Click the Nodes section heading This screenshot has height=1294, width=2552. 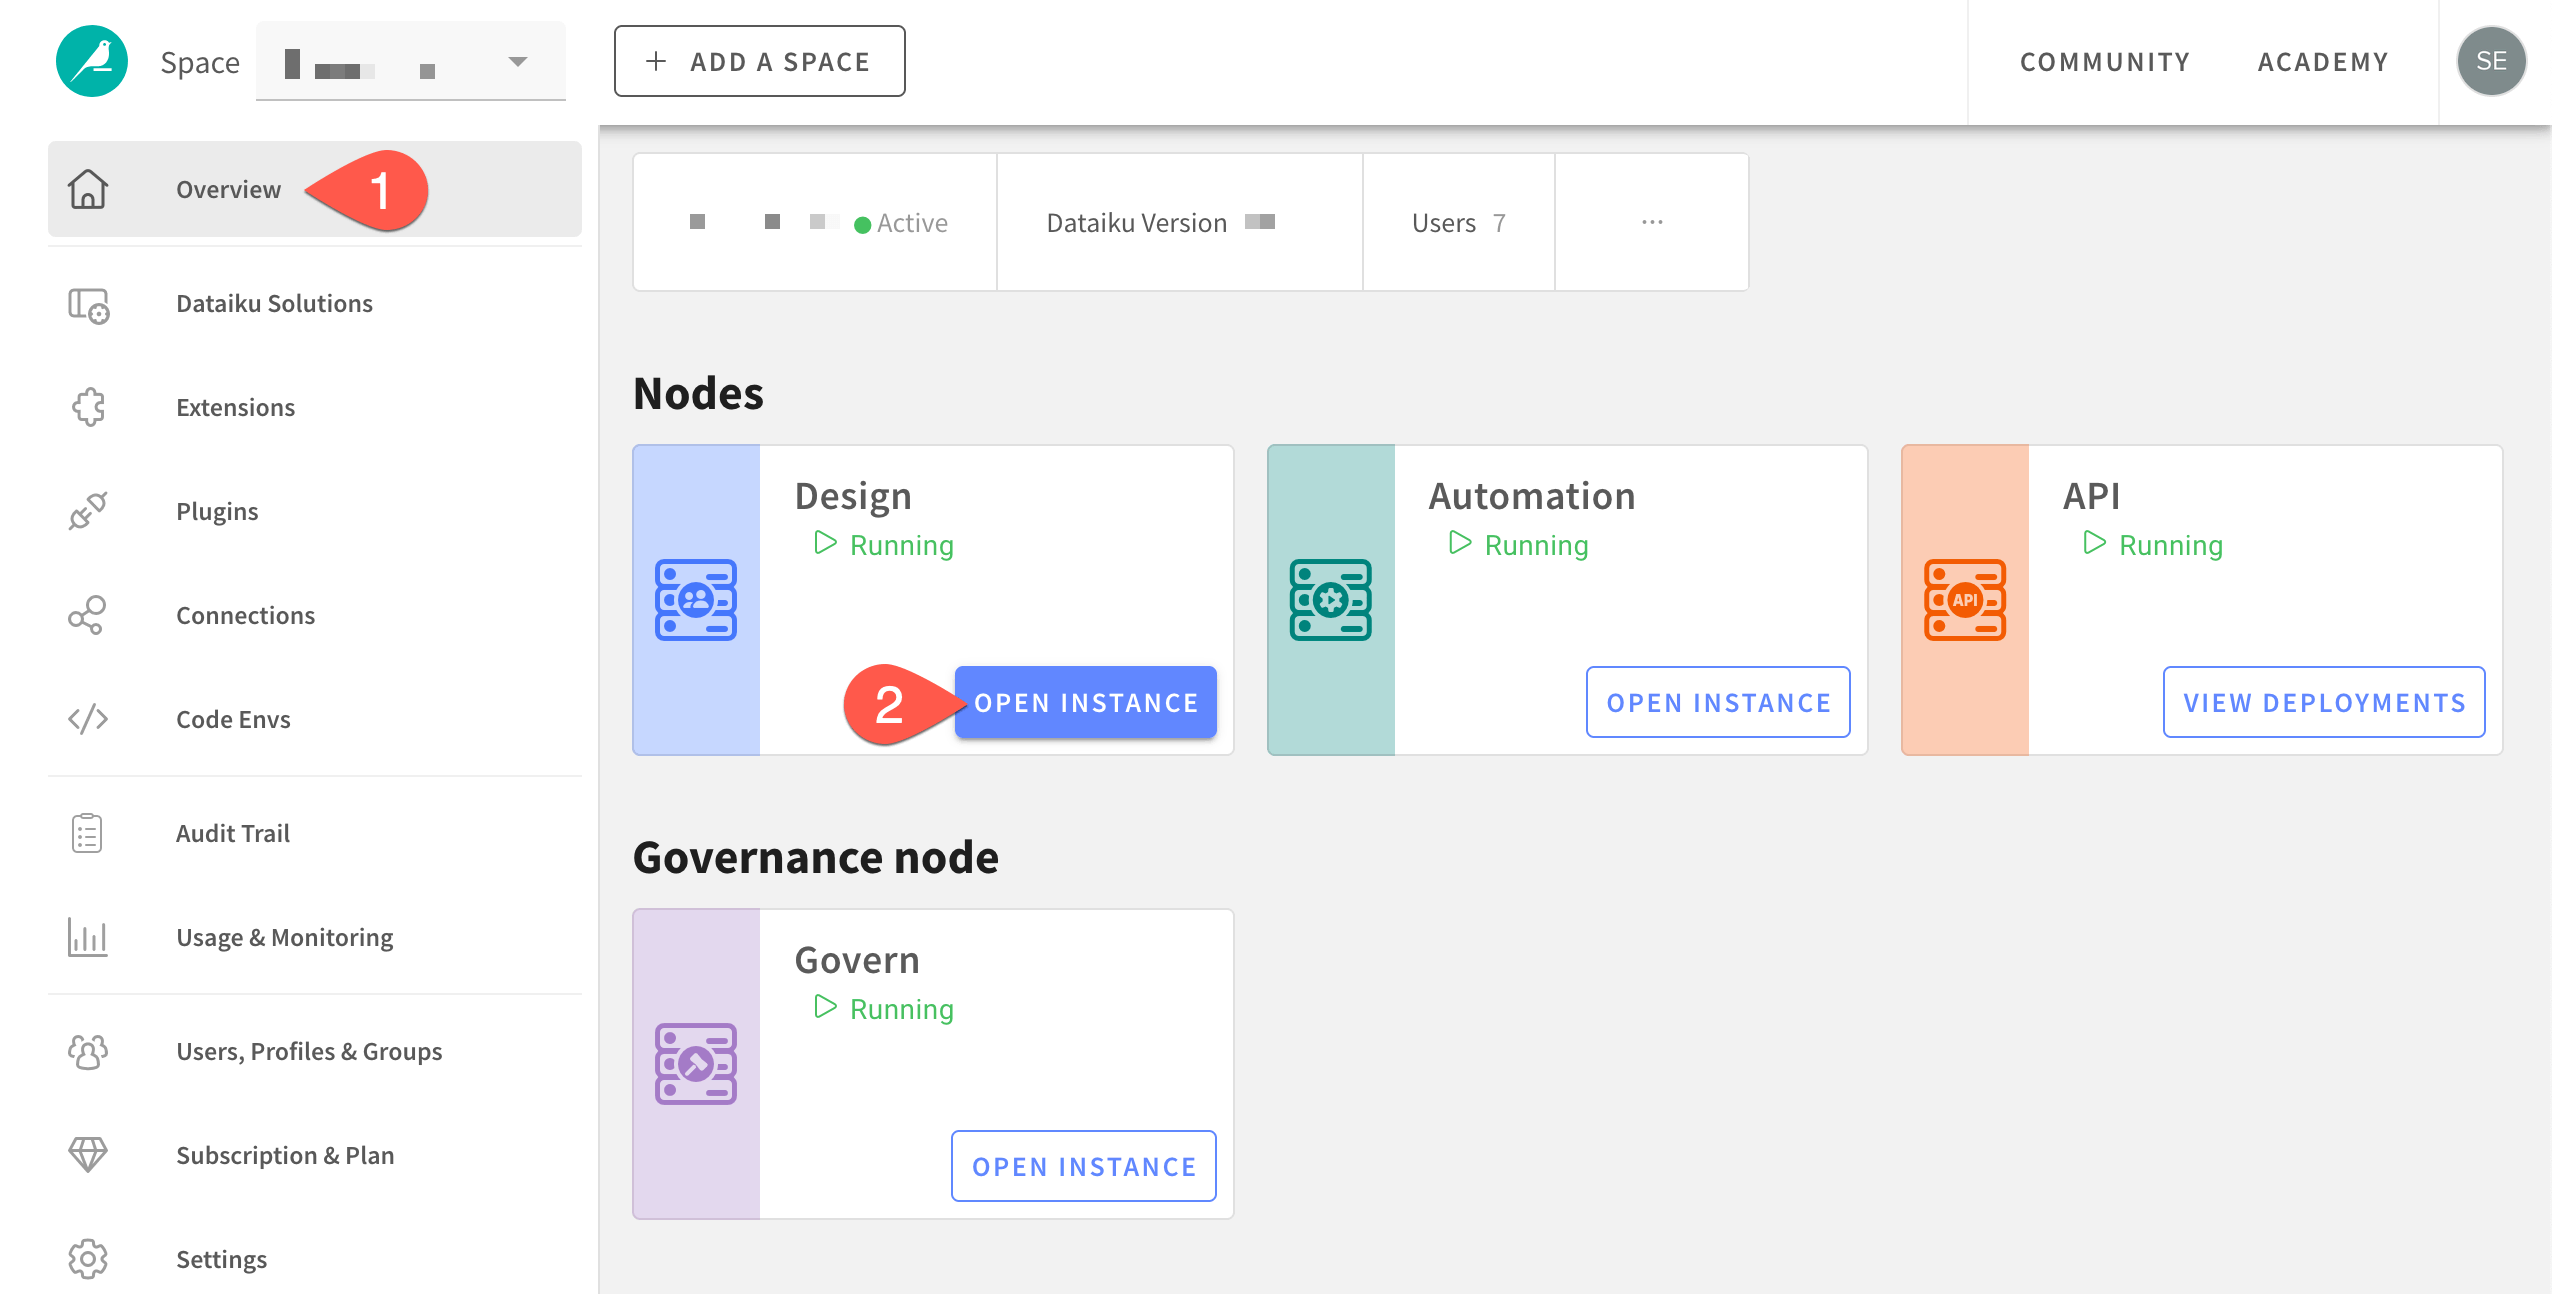click(x=698, y=393)
